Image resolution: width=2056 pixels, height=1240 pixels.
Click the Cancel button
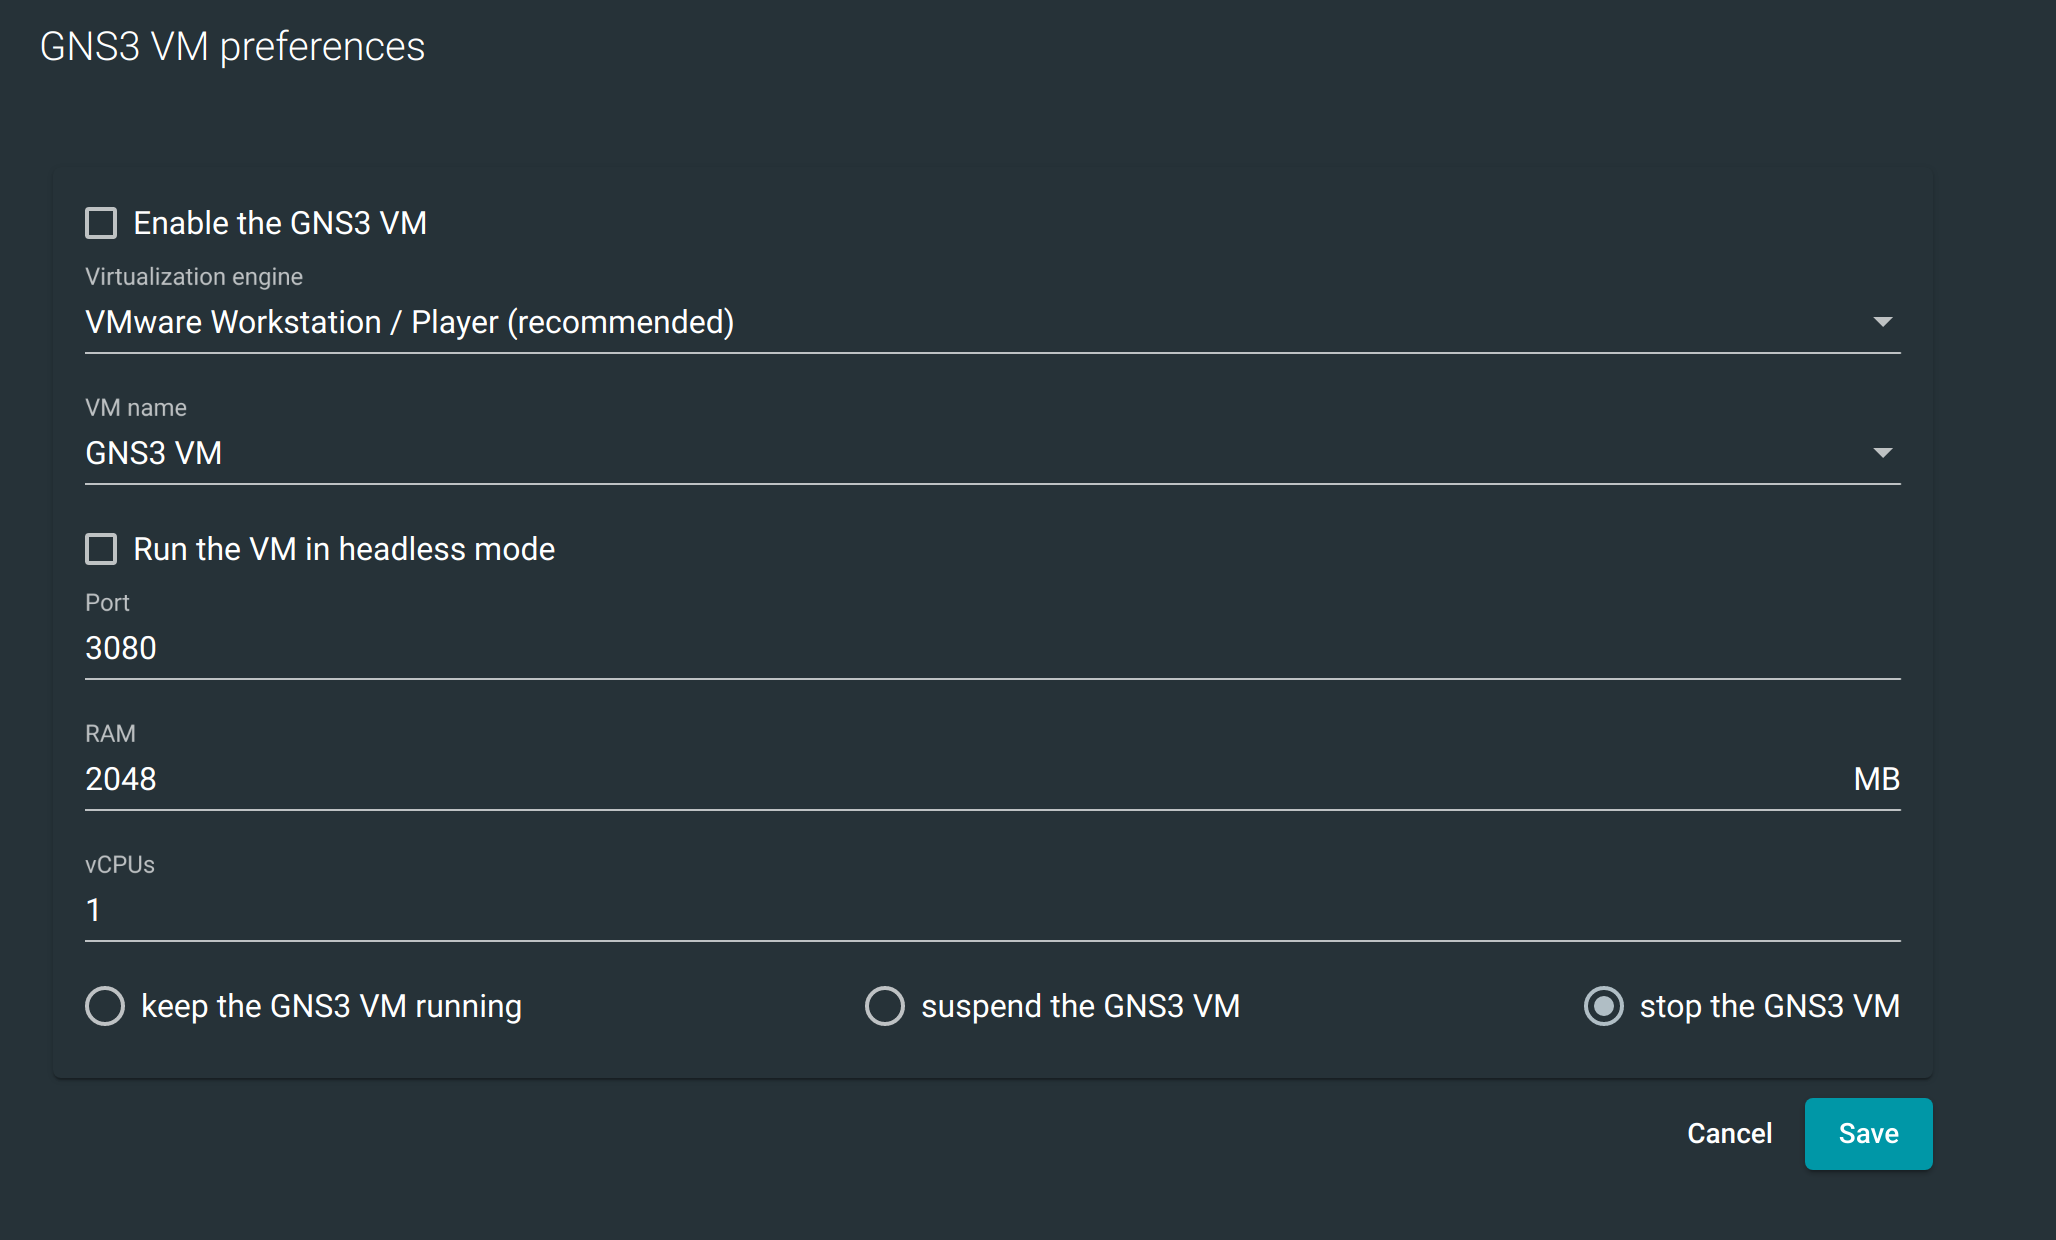(x=1729, y=1133)
